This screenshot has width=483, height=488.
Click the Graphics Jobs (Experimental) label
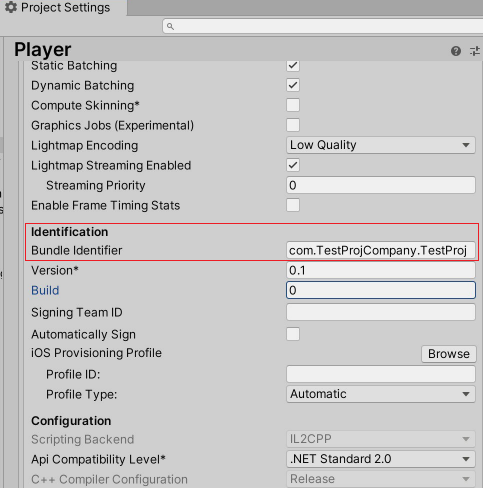pyautogui.click(x=112, y=126)
